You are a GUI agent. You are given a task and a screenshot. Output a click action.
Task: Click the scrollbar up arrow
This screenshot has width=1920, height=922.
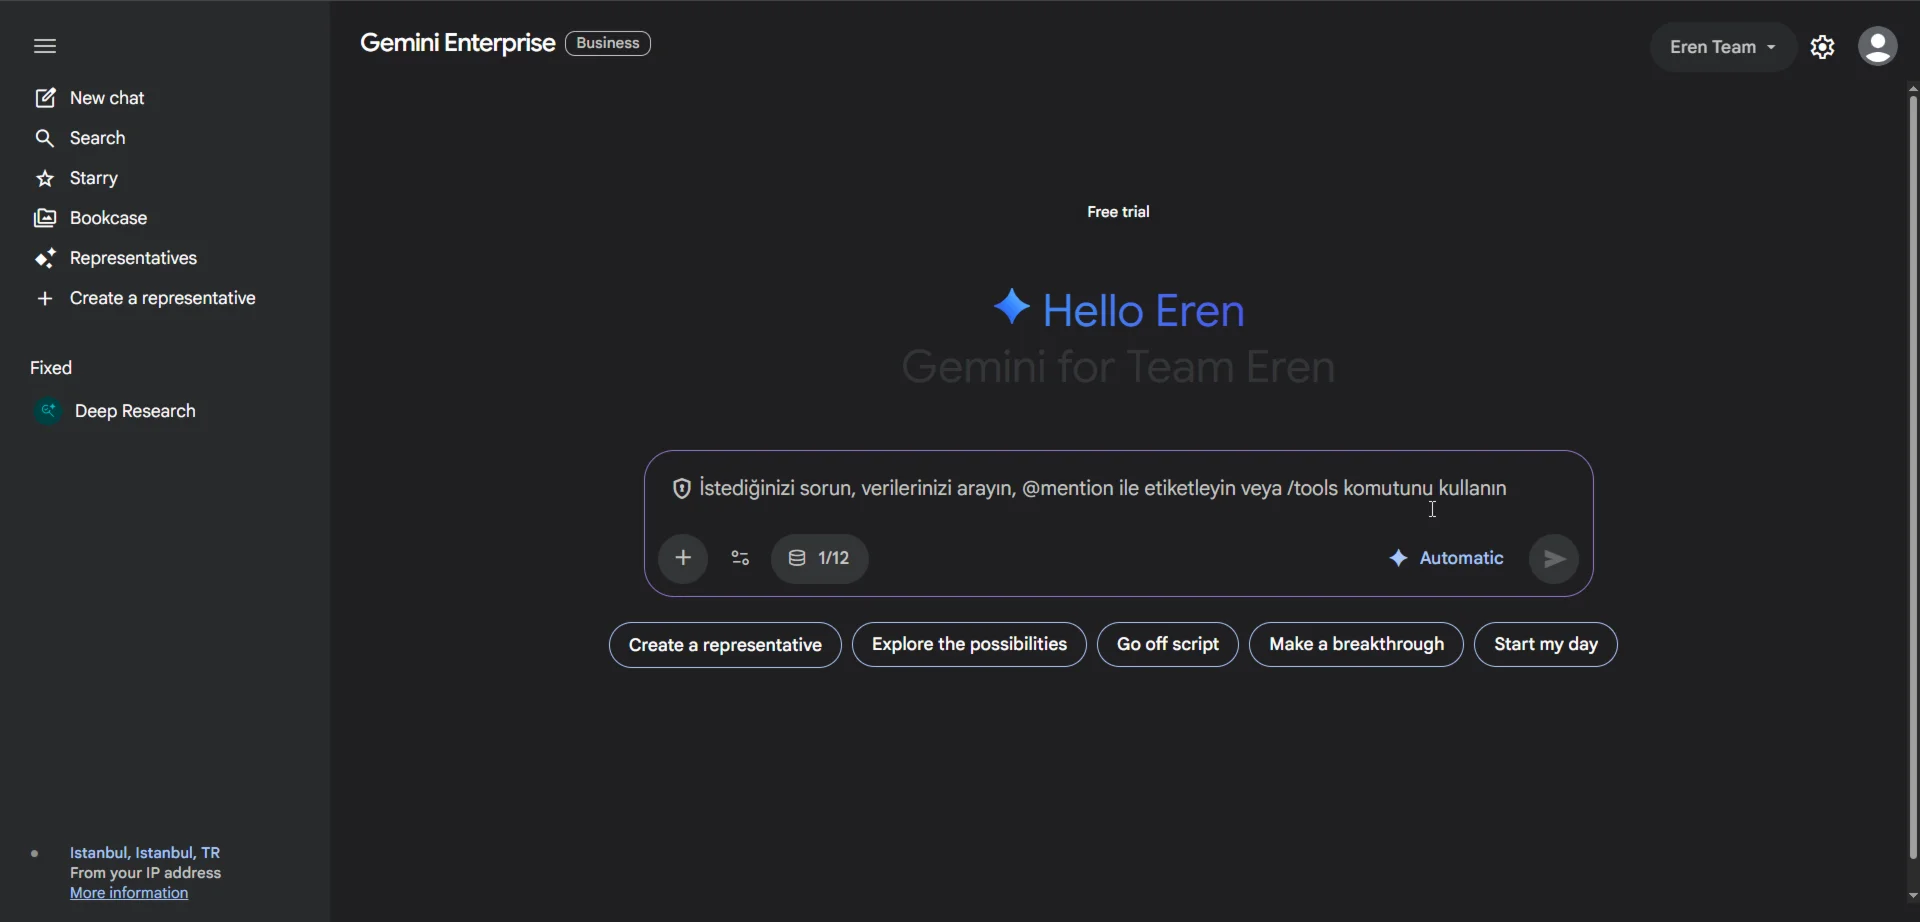click(x=1913, y=88)
